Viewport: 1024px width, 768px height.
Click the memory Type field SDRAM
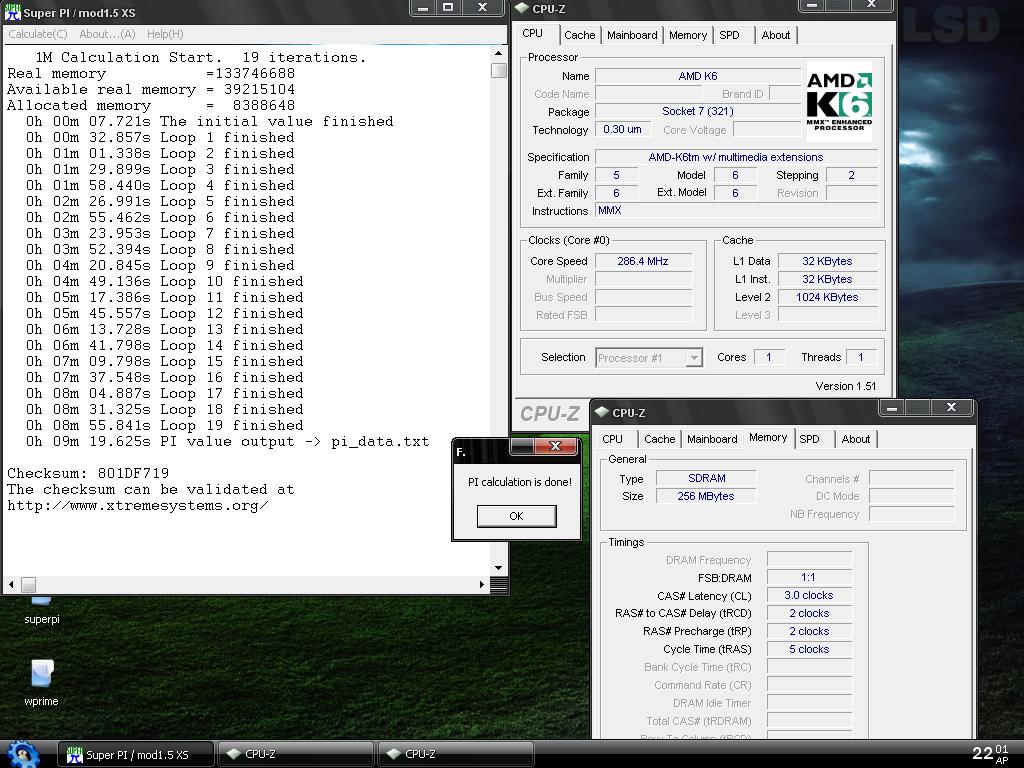[706, 478]
